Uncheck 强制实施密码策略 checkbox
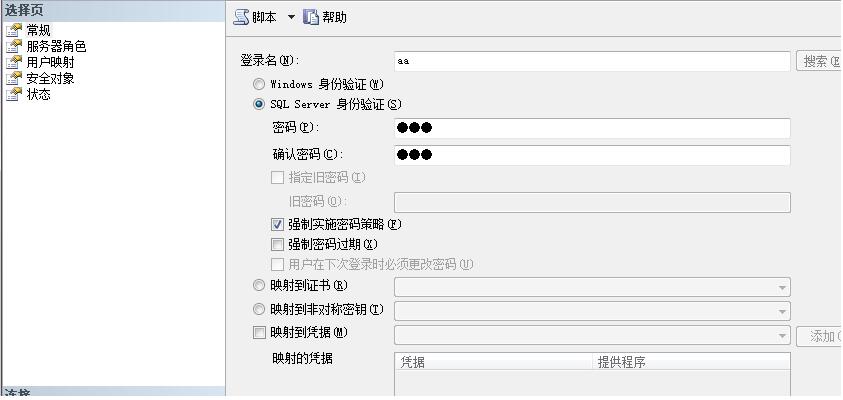Screen dimensions: 843x400 (278, 225)
